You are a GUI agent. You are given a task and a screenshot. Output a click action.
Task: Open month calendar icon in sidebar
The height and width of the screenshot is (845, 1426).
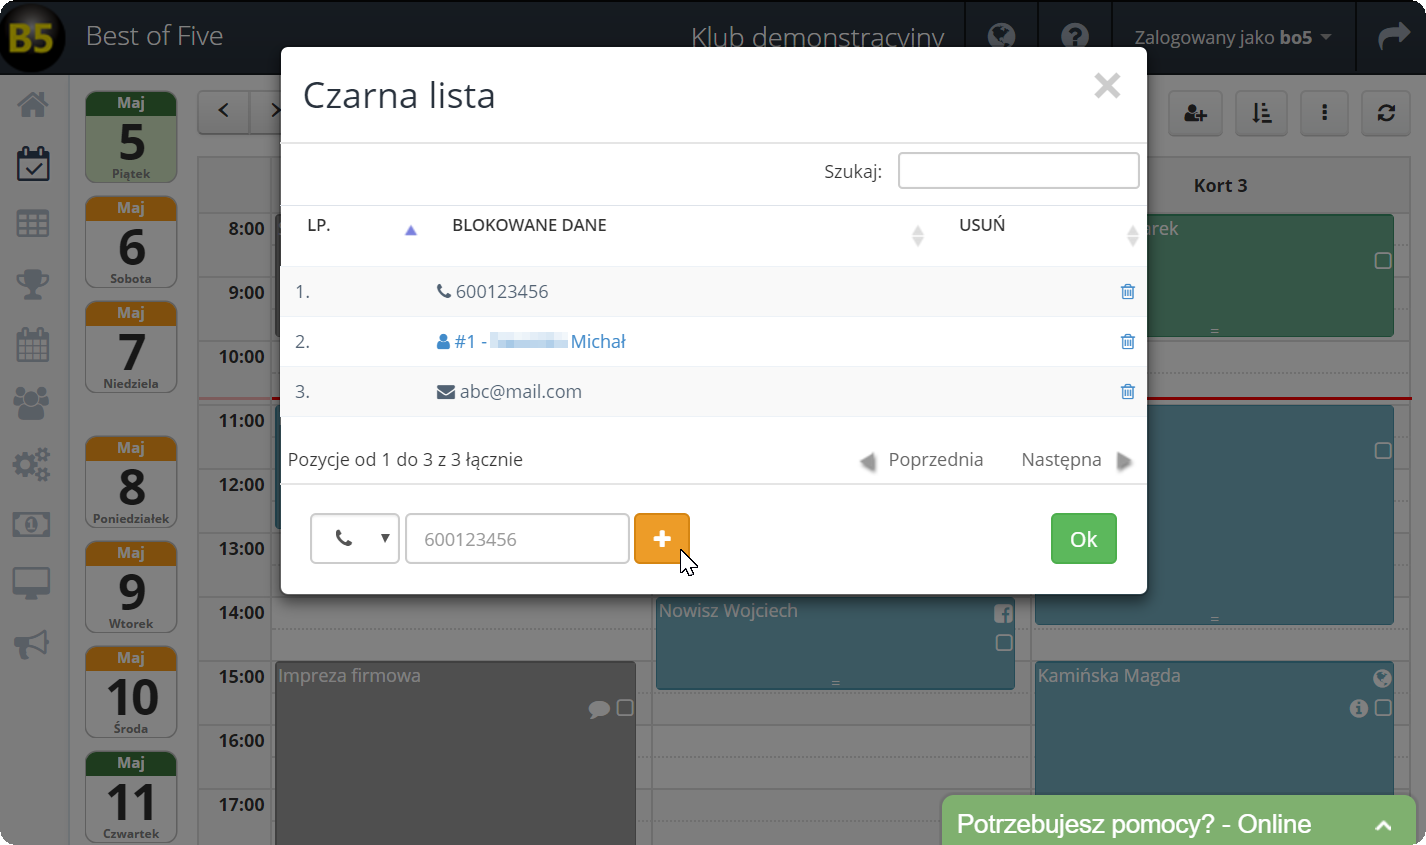point(32,345)
